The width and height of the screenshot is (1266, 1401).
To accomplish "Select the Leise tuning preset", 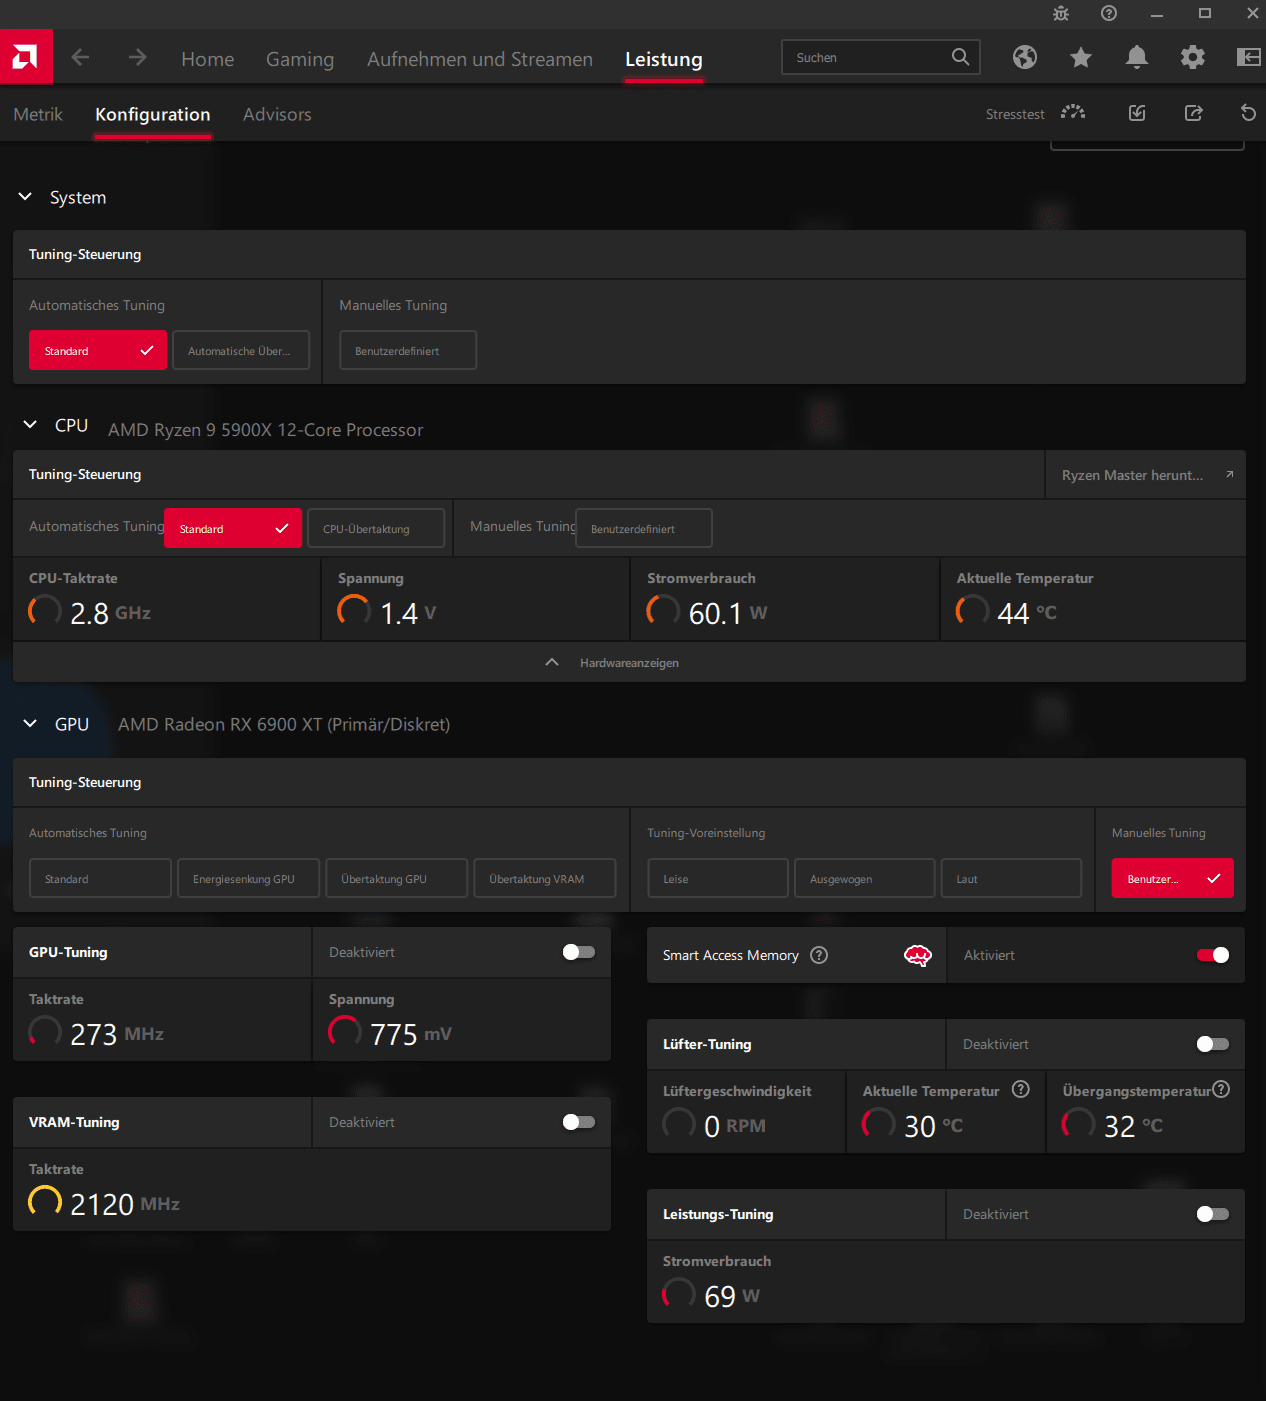I will 718,879.
